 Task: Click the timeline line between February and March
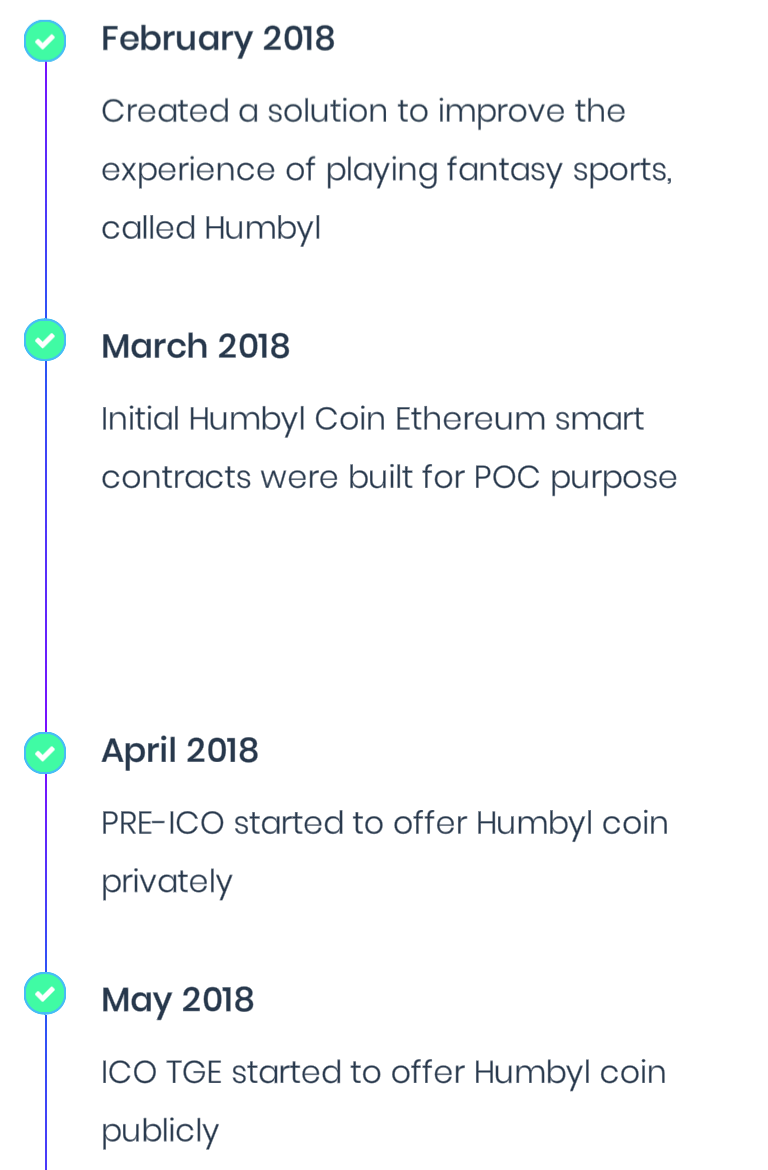[46, 190]
